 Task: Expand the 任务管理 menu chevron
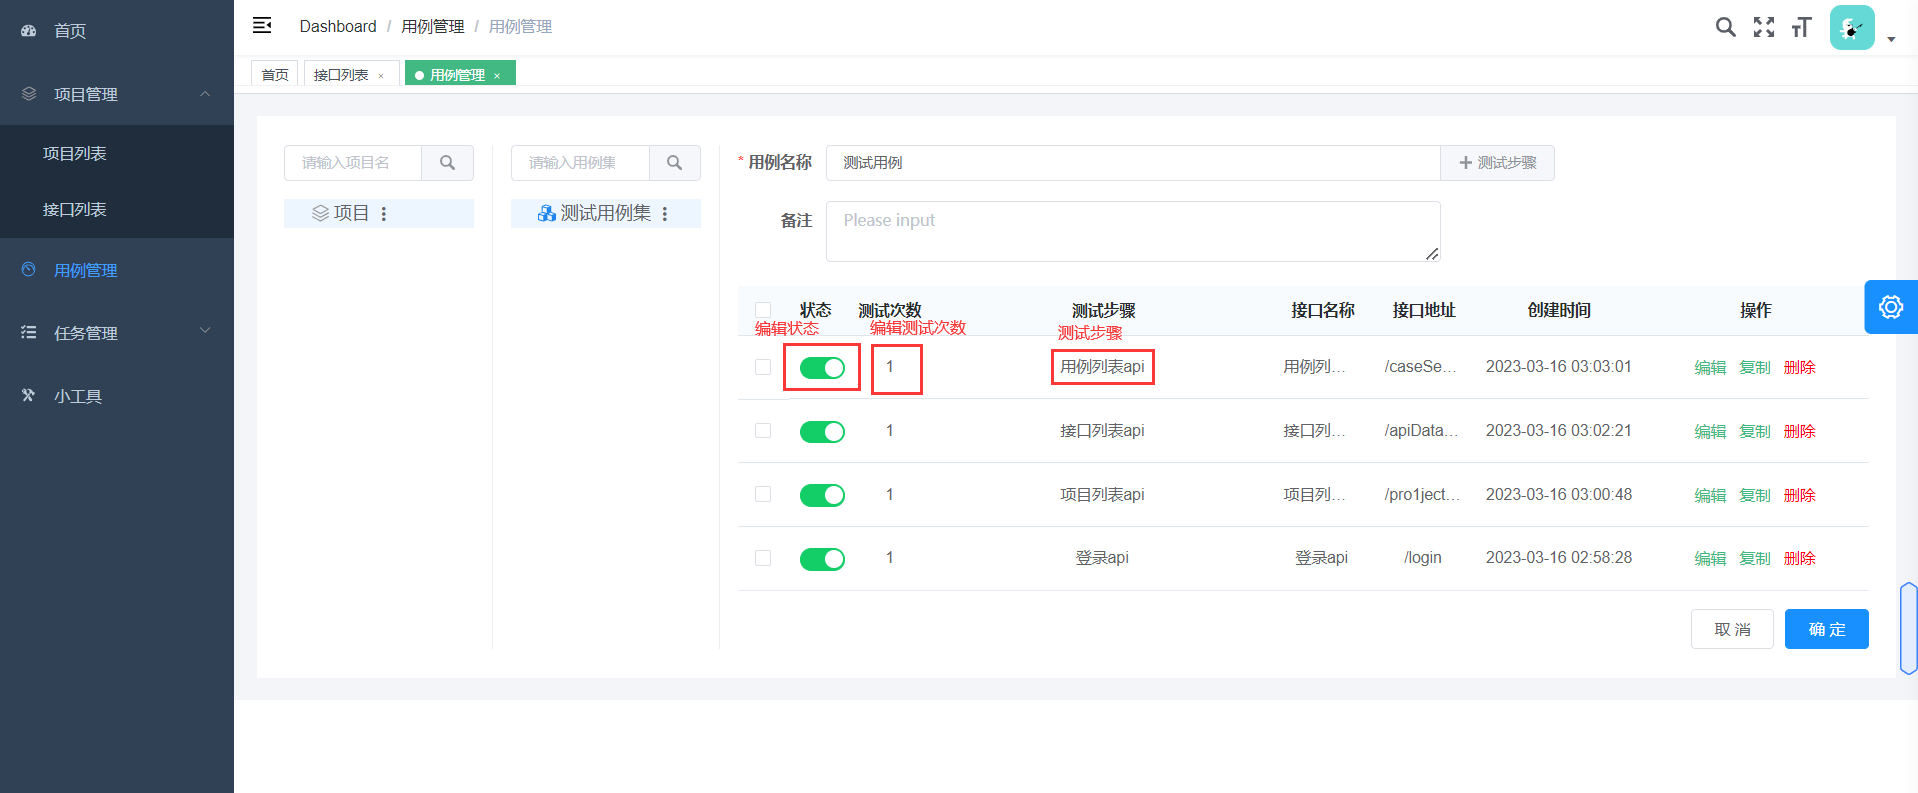205,331
